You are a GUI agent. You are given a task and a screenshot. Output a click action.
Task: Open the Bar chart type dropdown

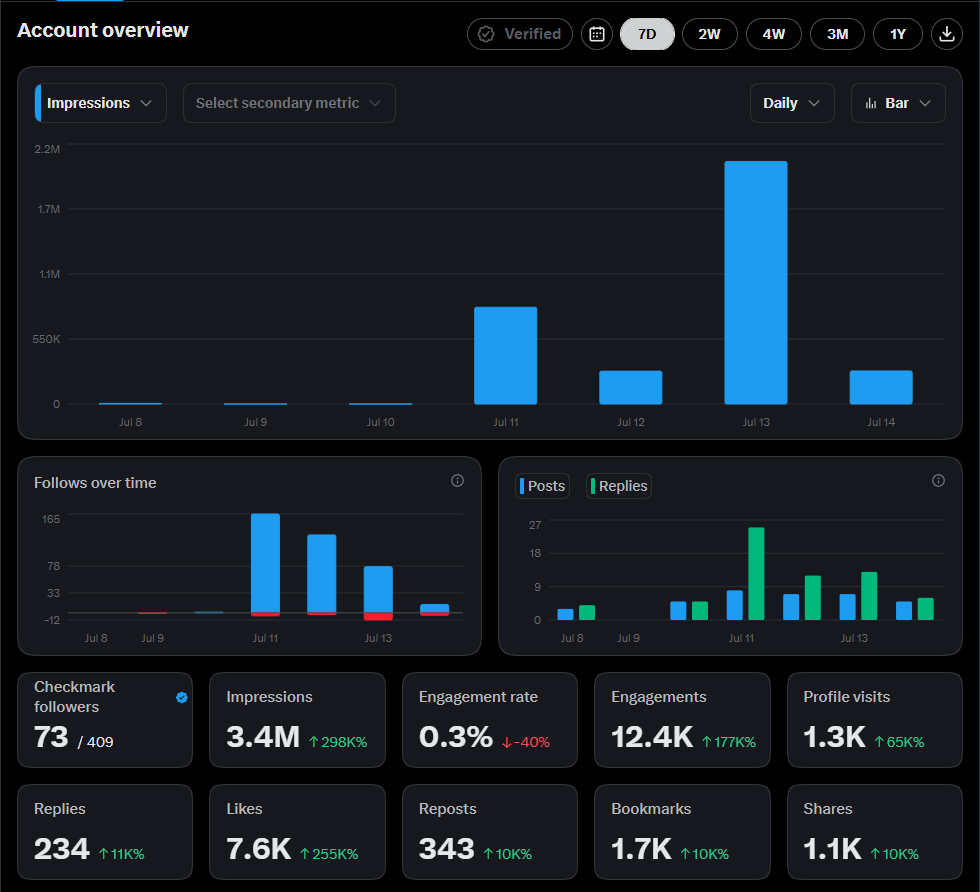(x=898, y=103)
